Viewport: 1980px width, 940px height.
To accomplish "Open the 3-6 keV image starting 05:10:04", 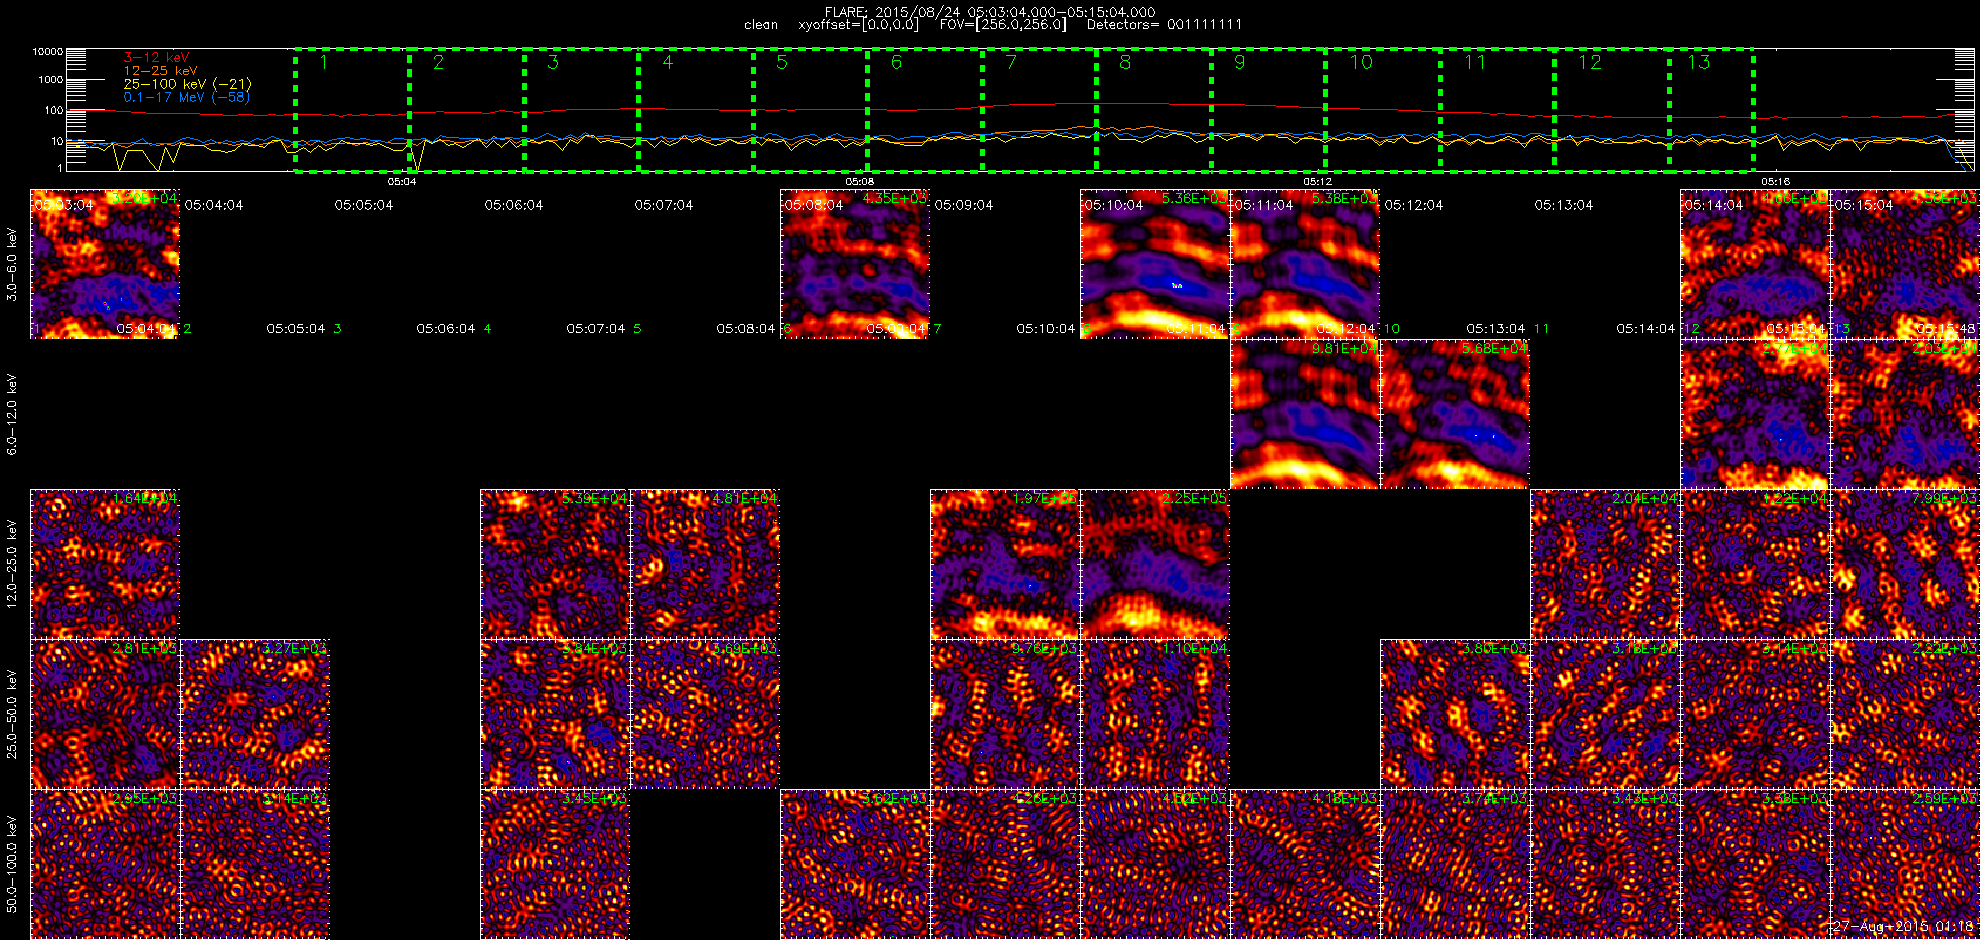I will (x=1155, y=264).
